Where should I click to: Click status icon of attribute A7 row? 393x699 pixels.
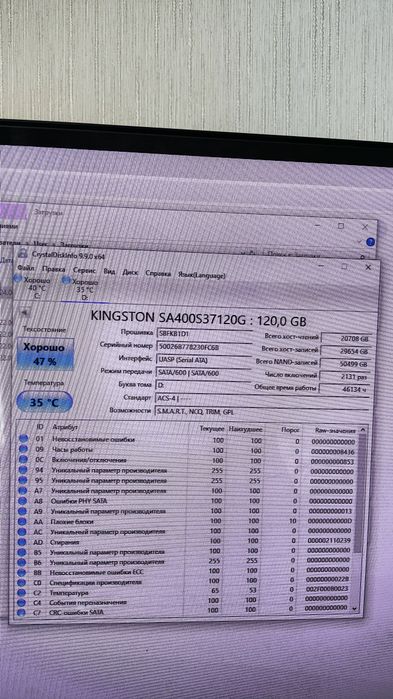[x=23, y=490]
